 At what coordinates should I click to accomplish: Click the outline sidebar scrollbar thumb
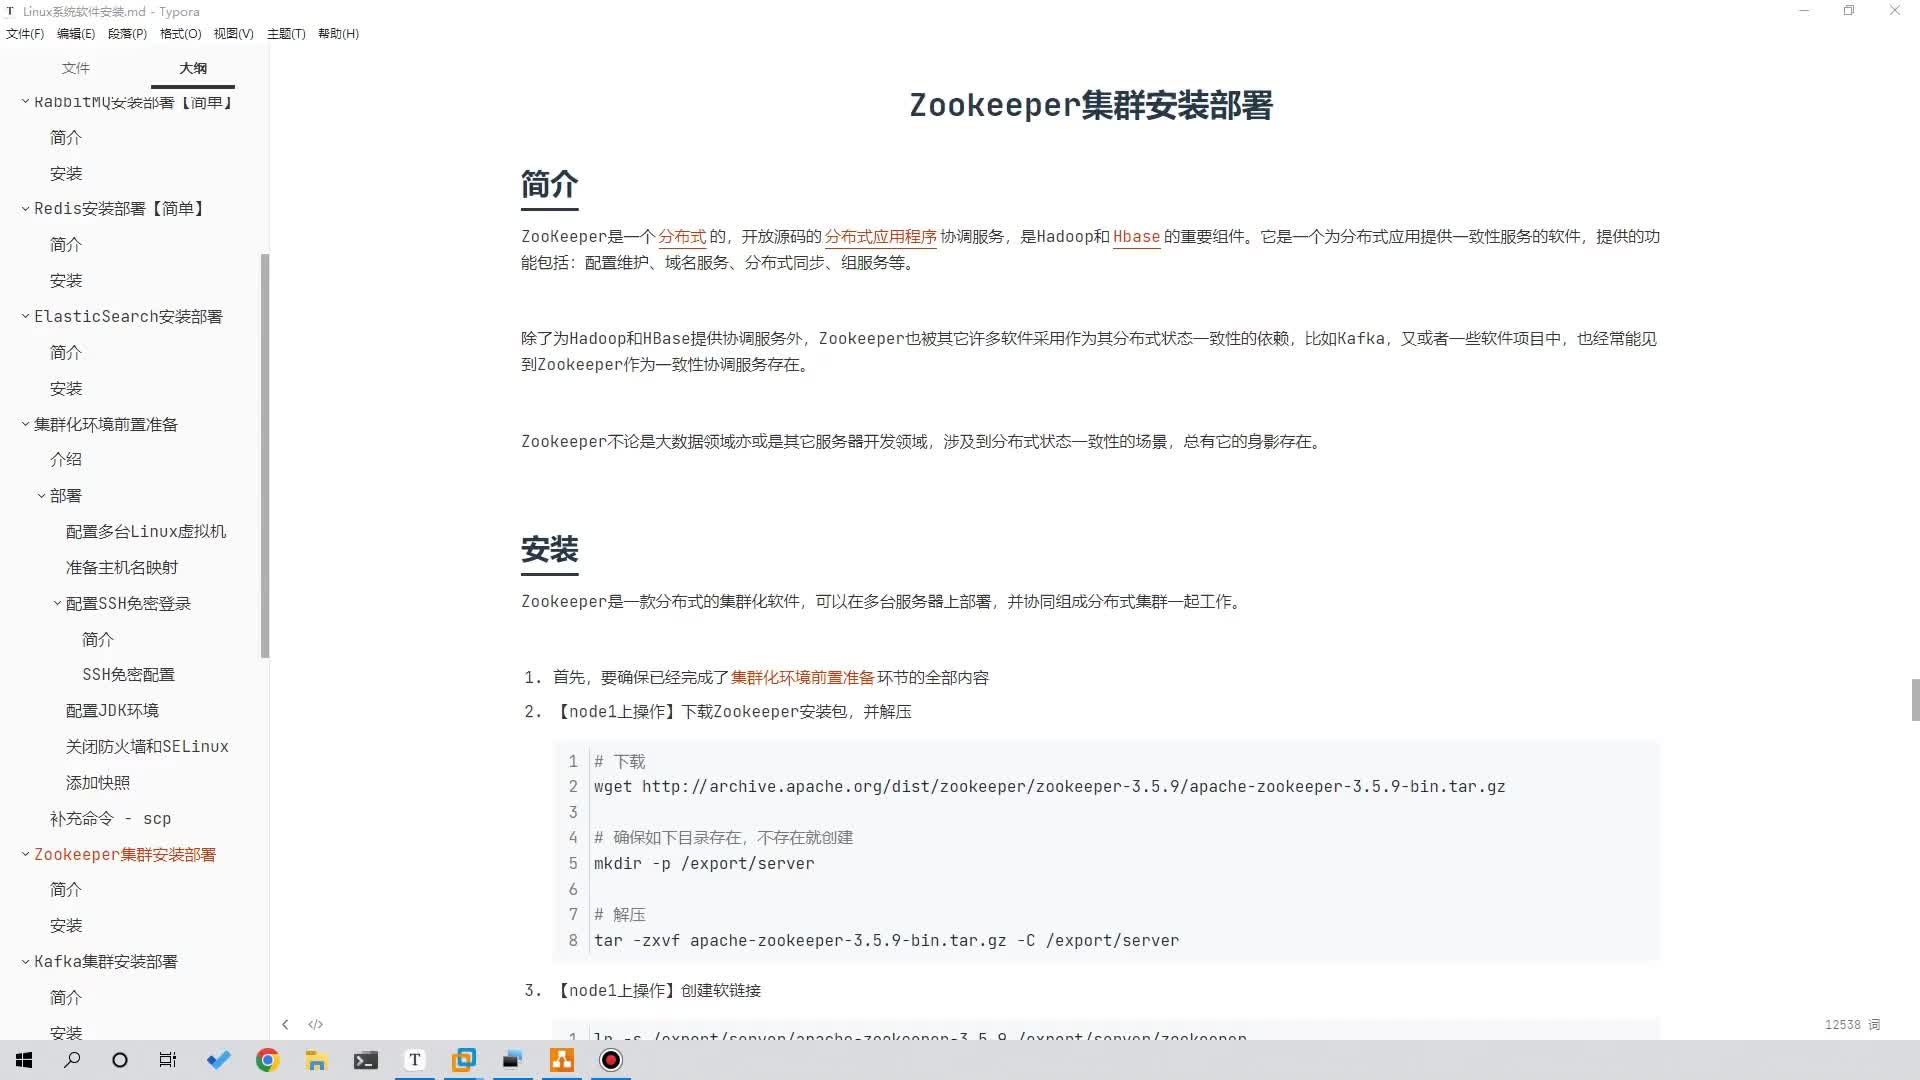(x=265, y=455)
